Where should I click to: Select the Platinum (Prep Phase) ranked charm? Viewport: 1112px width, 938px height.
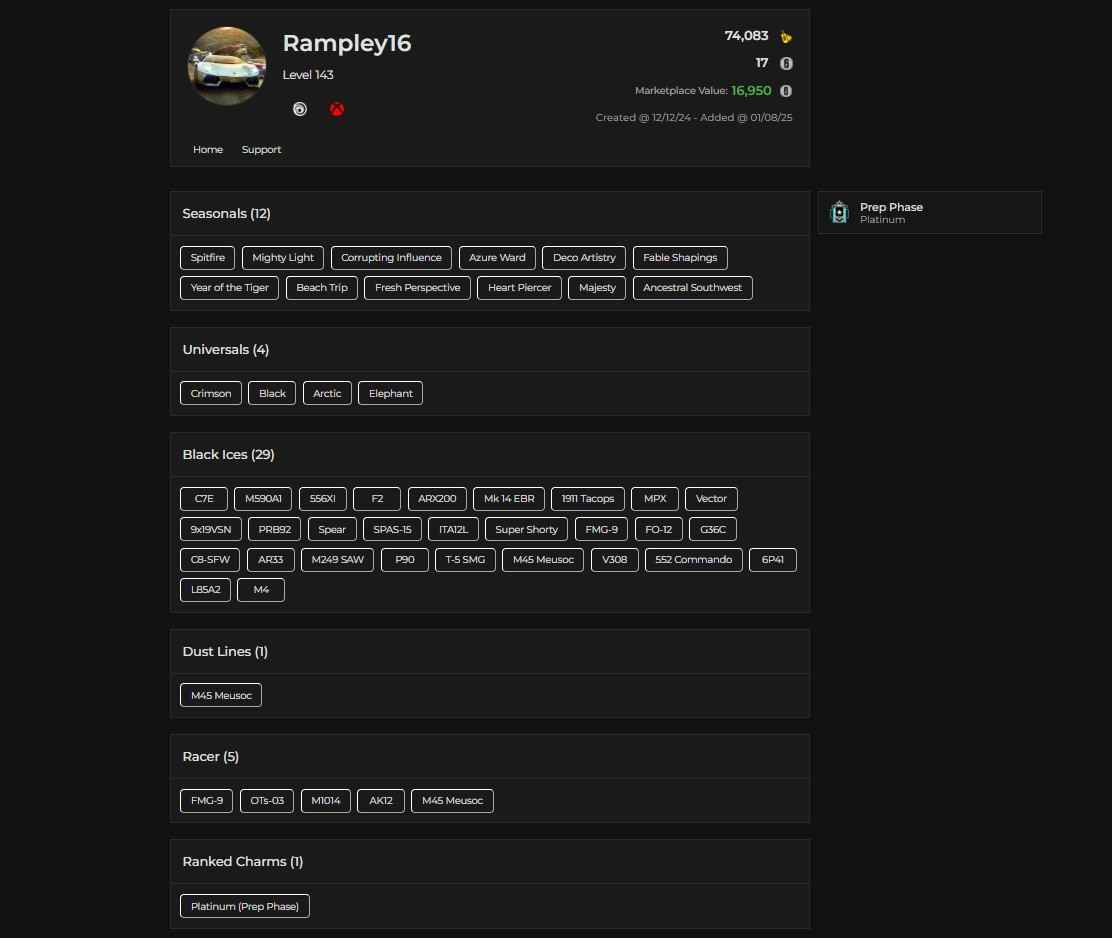pyautogui.click(x=244, y=905)
